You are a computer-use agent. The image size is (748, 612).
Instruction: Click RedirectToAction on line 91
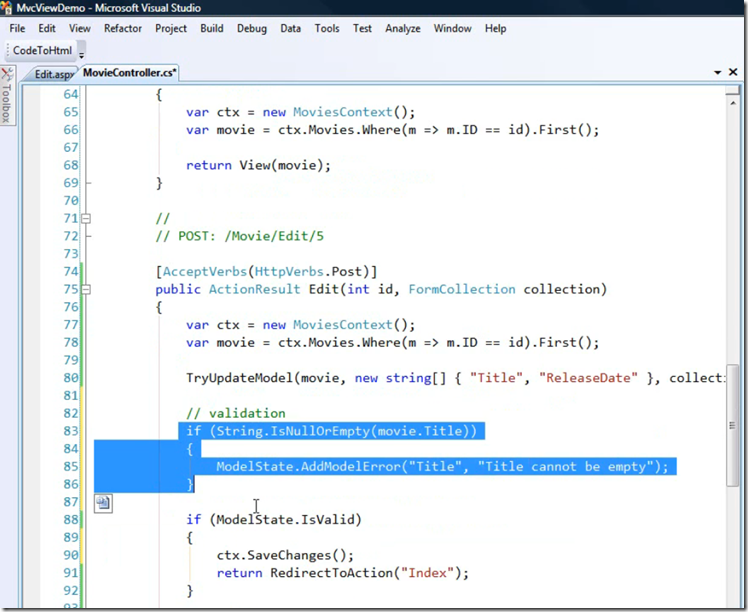(331, 573)
